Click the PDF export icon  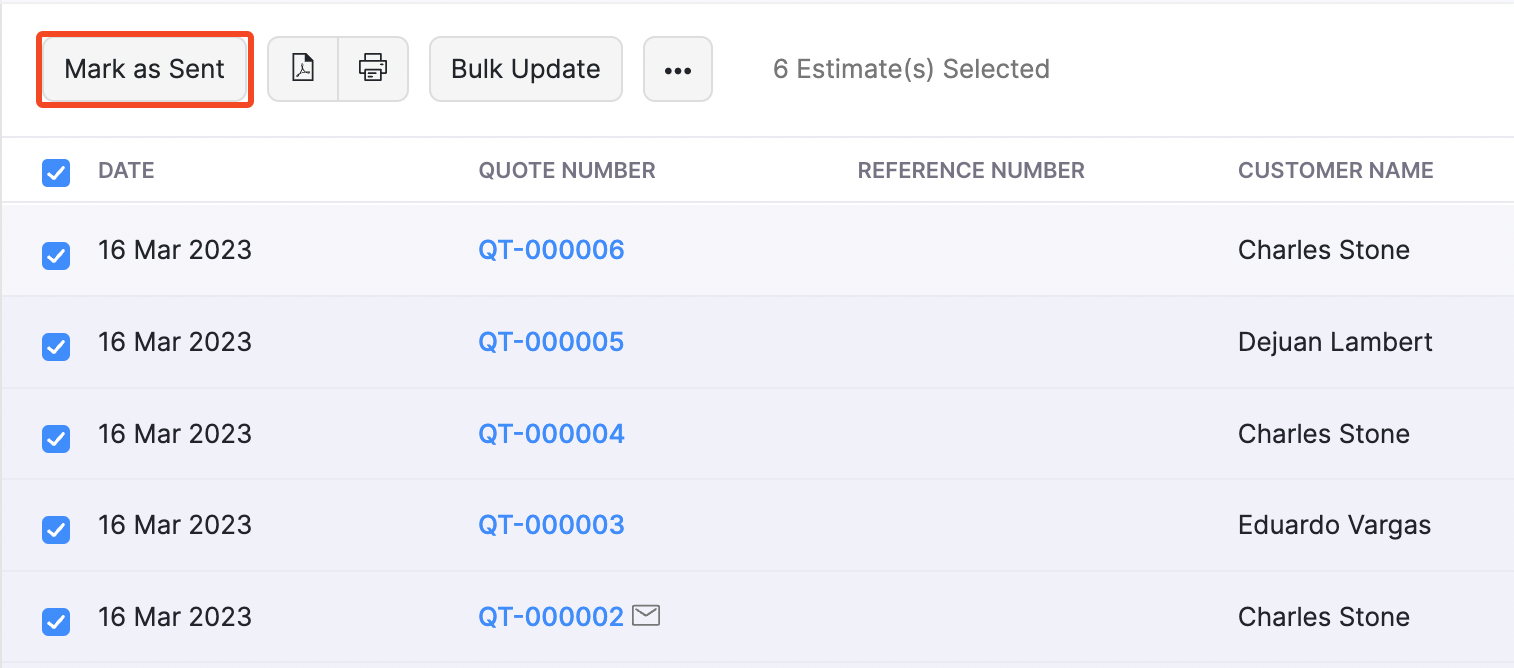[303, 69]
